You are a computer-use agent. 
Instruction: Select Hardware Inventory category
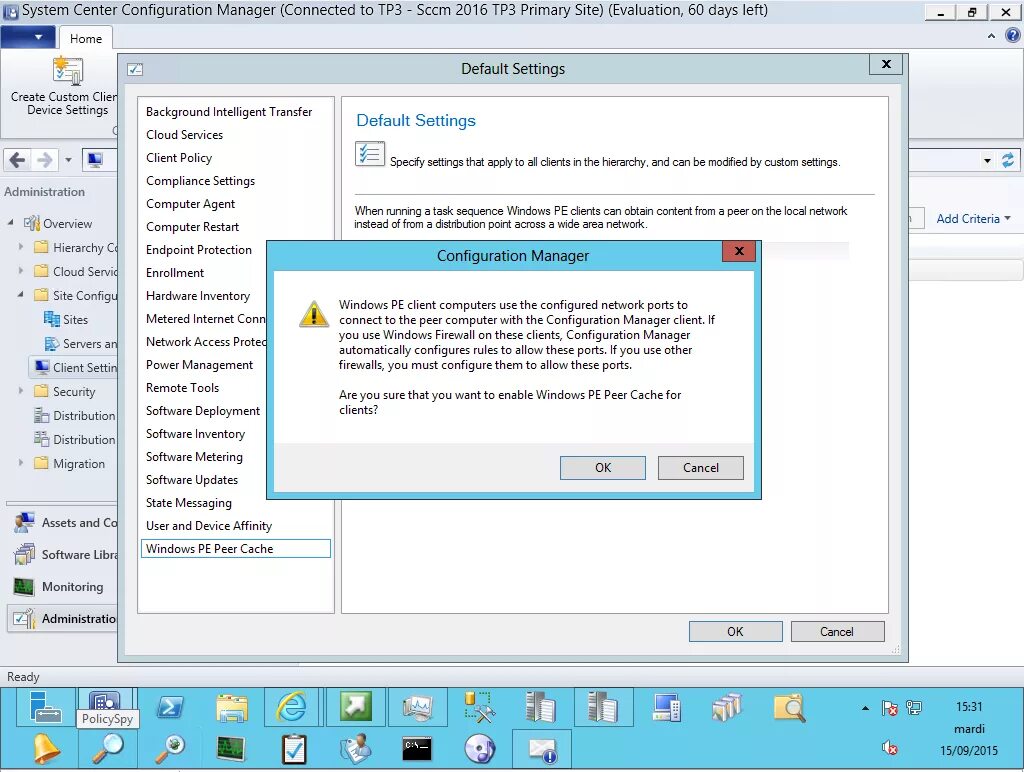pos(198,296)
